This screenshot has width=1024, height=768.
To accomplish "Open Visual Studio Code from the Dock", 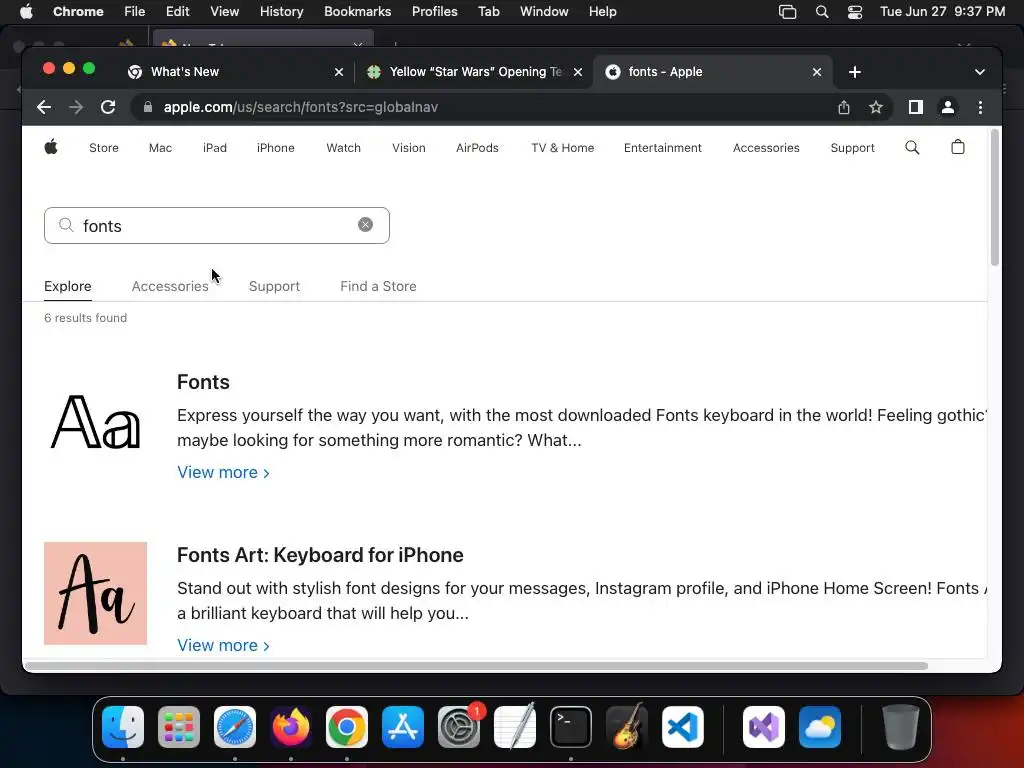I will click(x=683, y=727).
